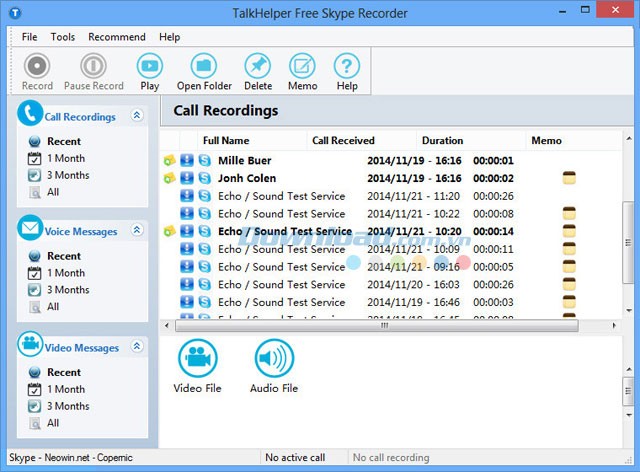
Task: Select the Mille Buer recording row
Action: 391,160
